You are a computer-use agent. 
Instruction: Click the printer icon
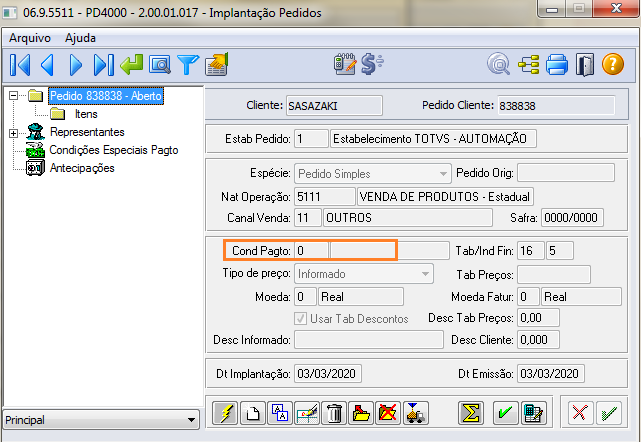click(557, 65)
